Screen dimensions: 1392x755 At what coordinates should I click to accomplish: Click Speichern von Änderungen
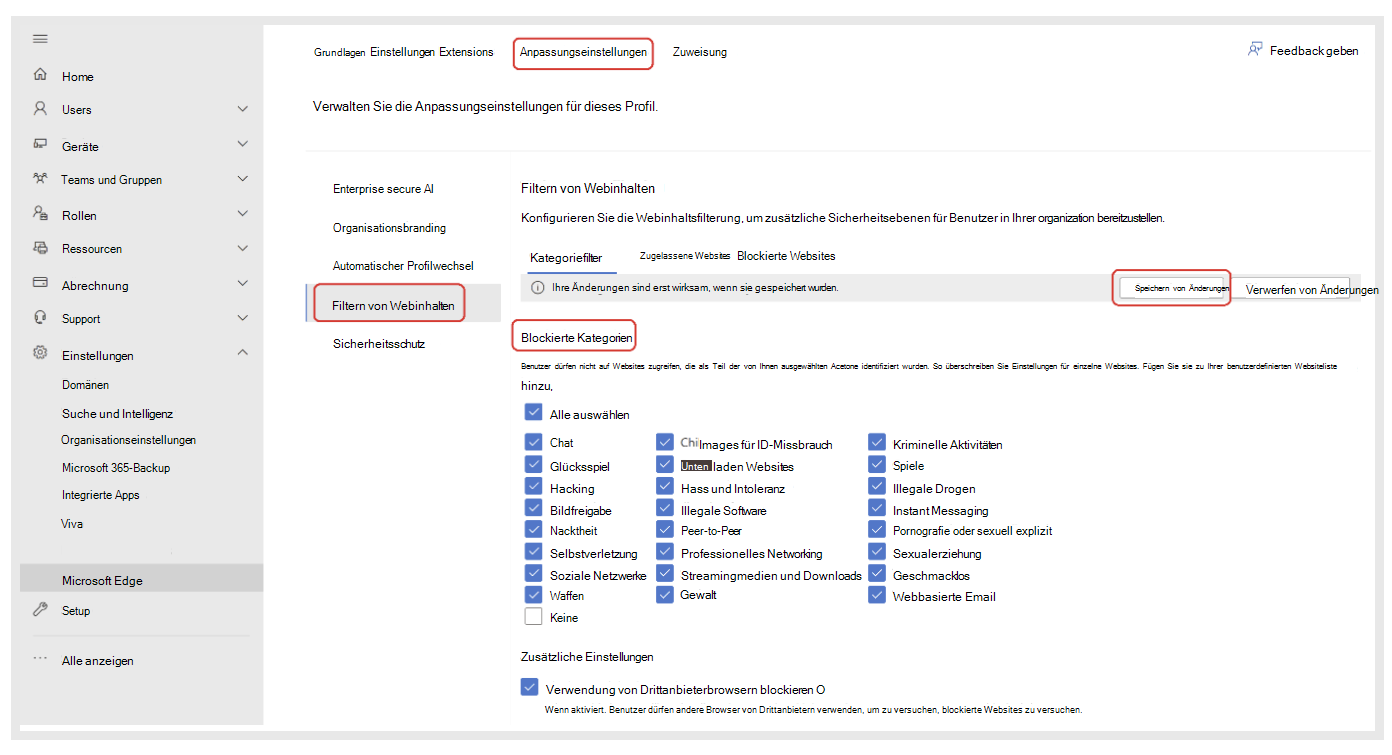tap(1171, 287)
